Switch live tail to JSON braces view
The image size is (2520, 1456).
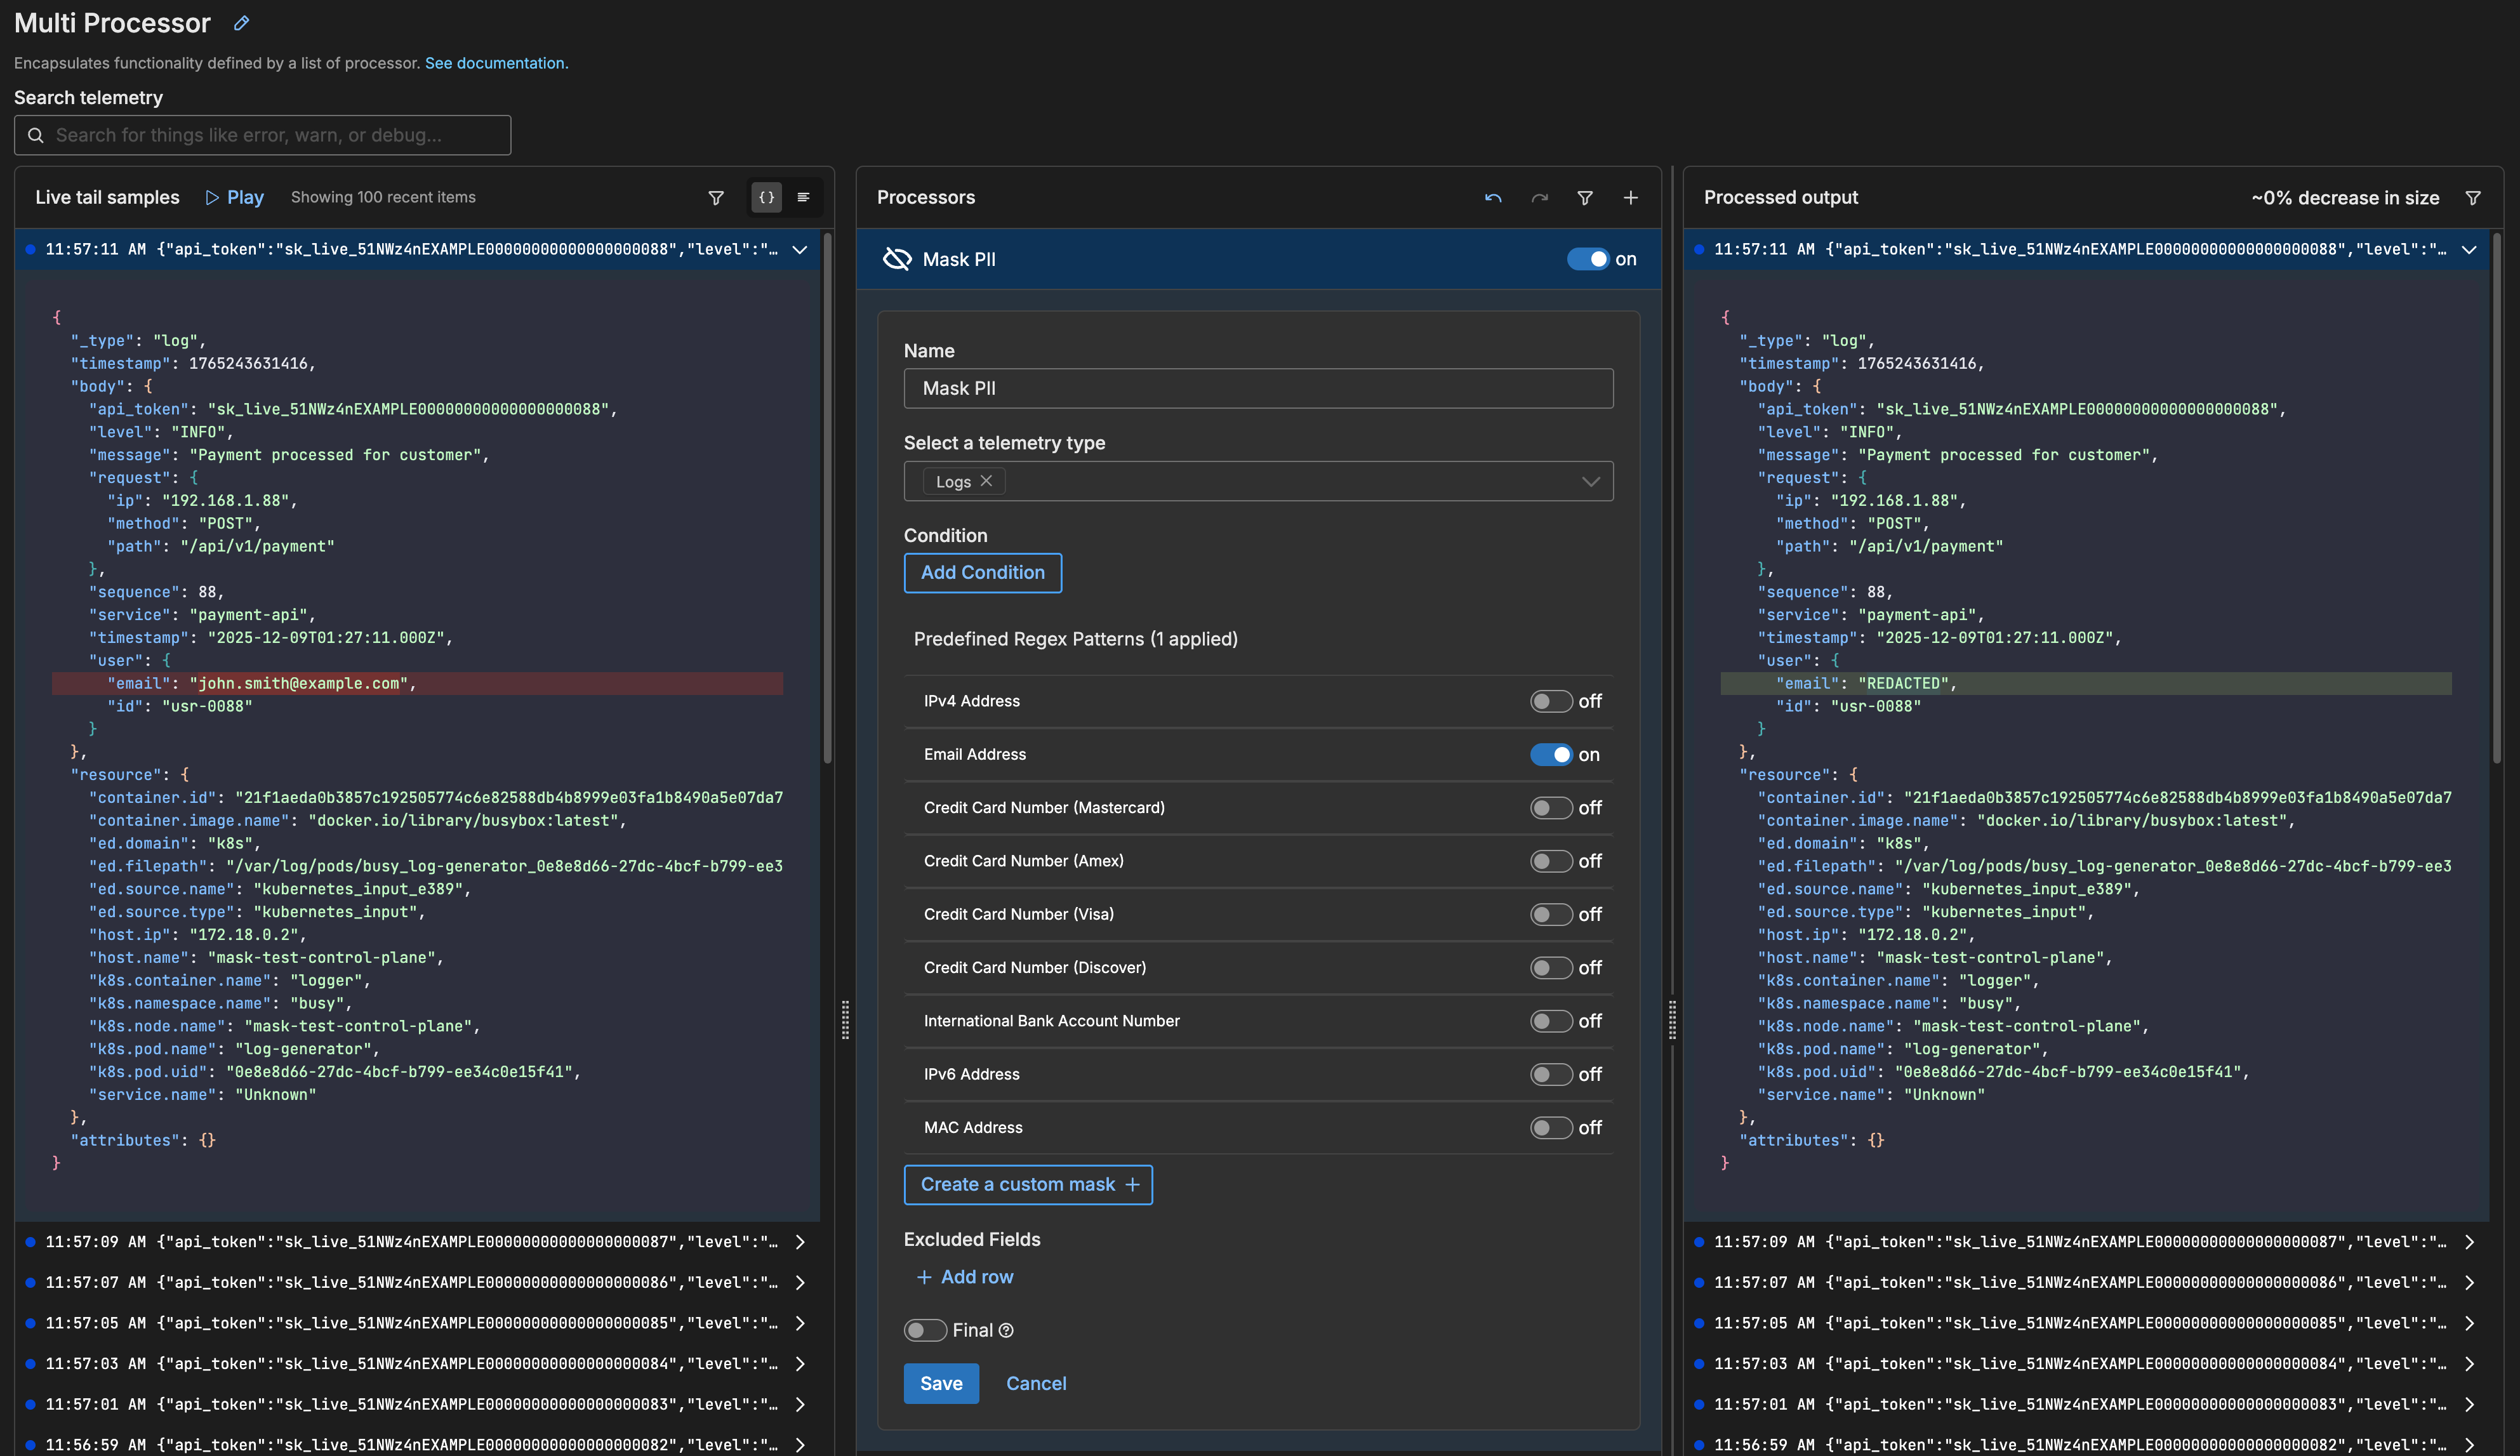[x=766, y=198]
